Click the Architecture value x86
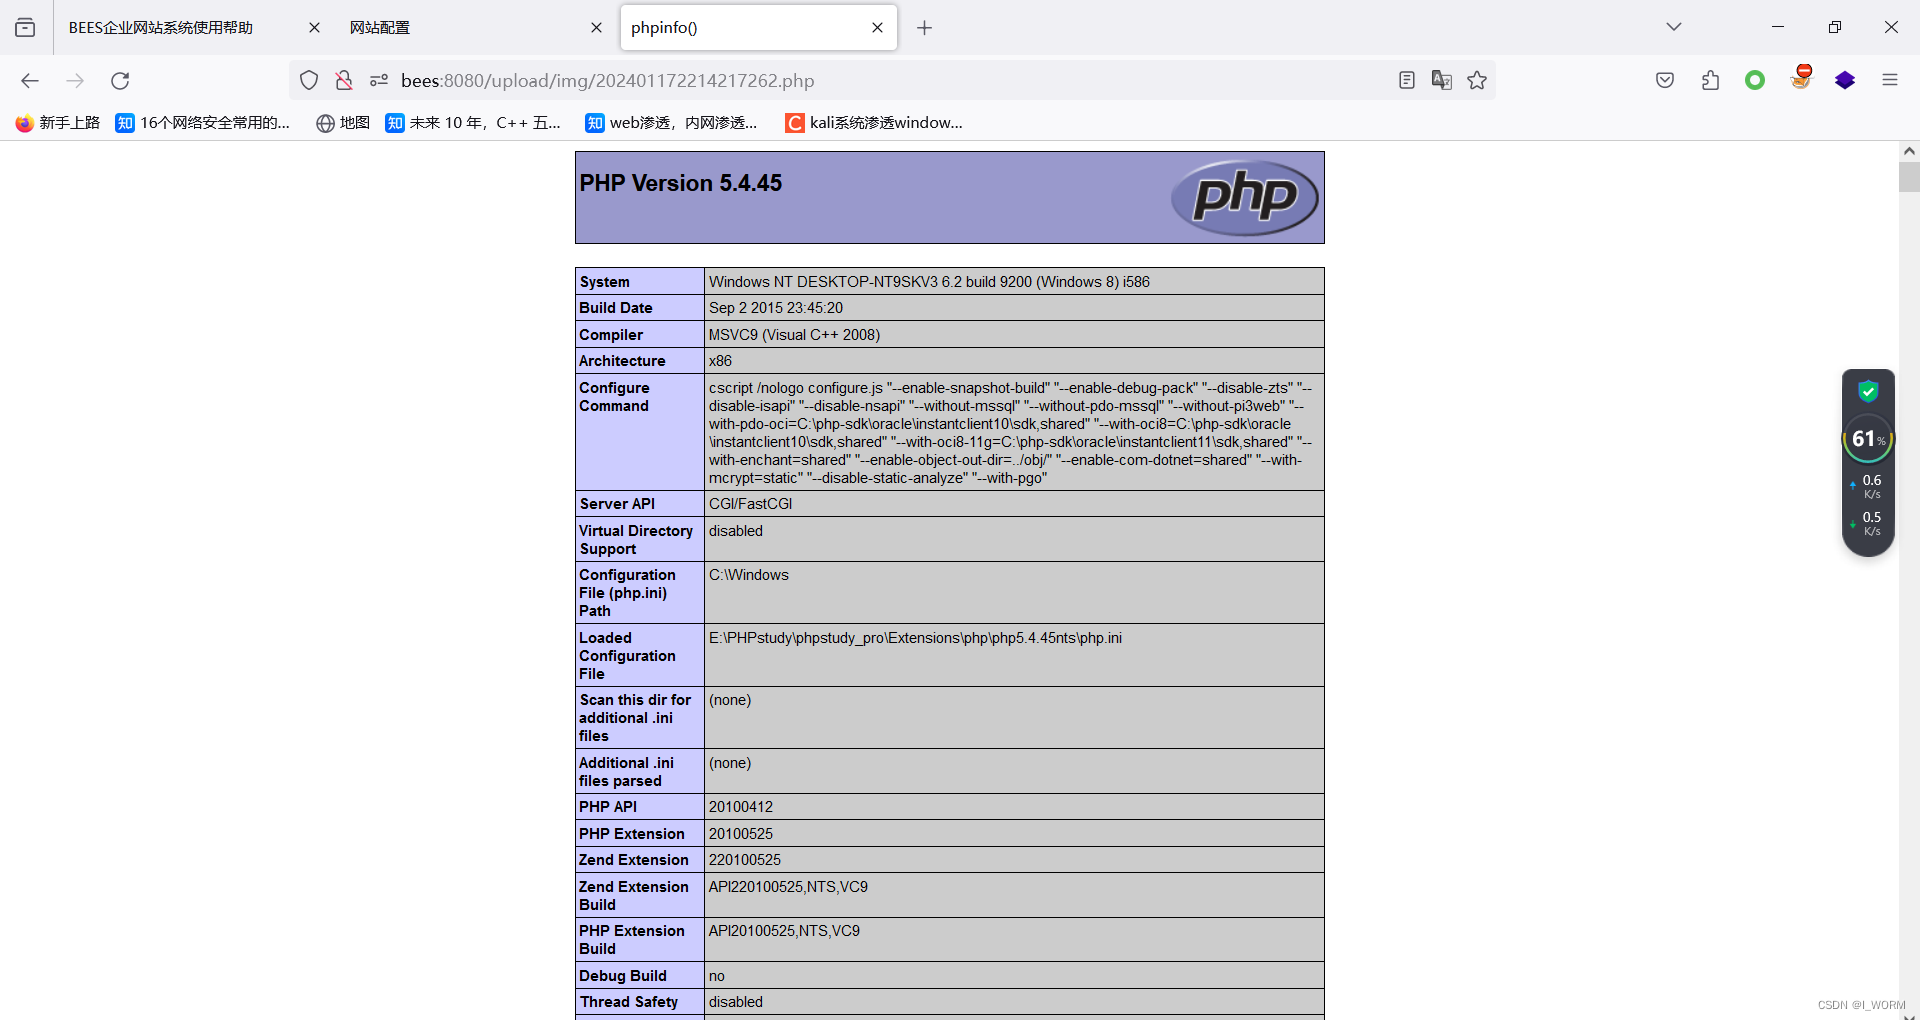The height and width of the screenshot is (1020, 1920). 720,361
